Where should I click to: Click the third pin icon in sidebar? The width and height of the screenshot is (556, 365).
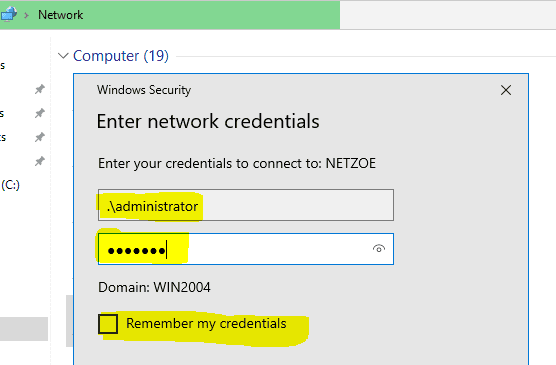point(40,137)
